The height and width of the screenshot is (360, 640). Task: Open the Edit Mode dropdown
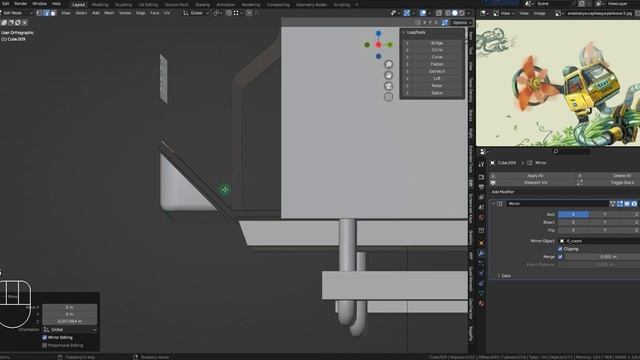pos(17,13)
